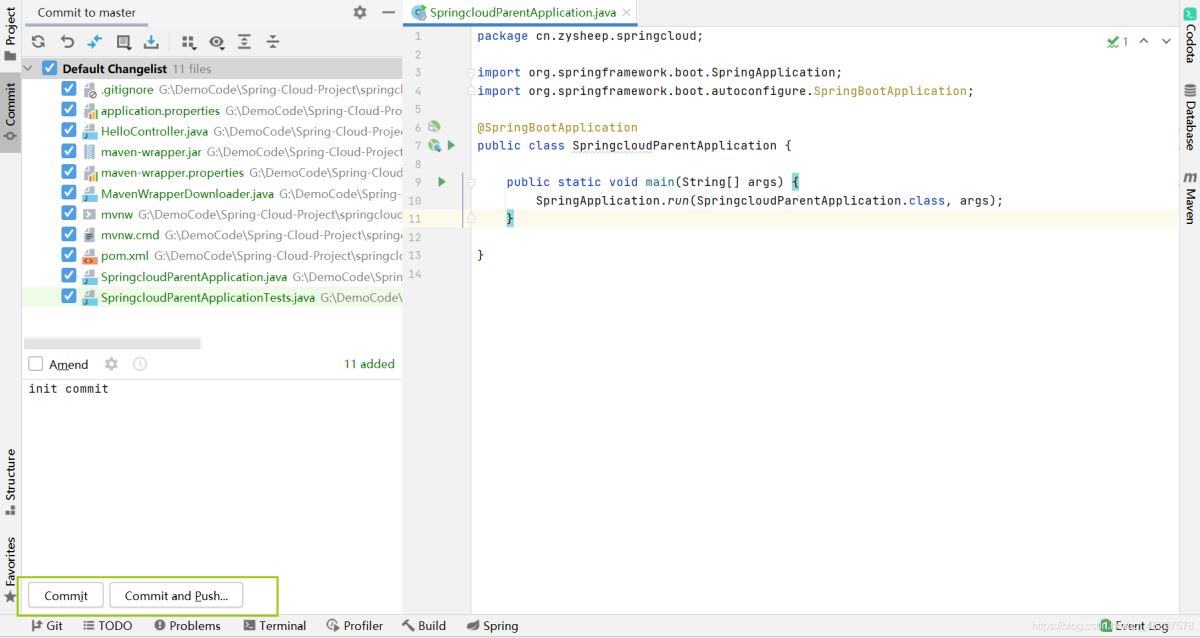The width and height of the screenshot is (1200, 638).
Task: Click the Expand All icon
Action: [x=244, y=42]
